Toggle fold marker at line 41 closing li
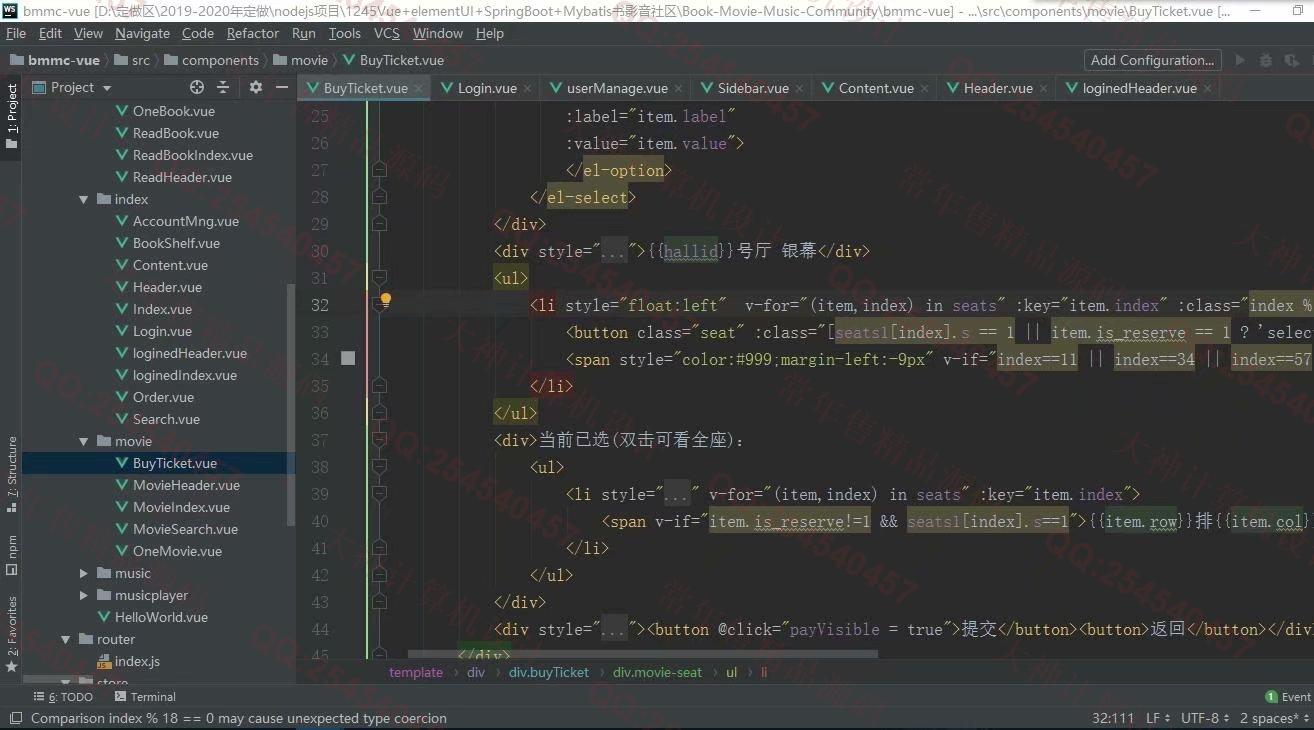This screenshot has width=1314, height=730. (379, 548)
